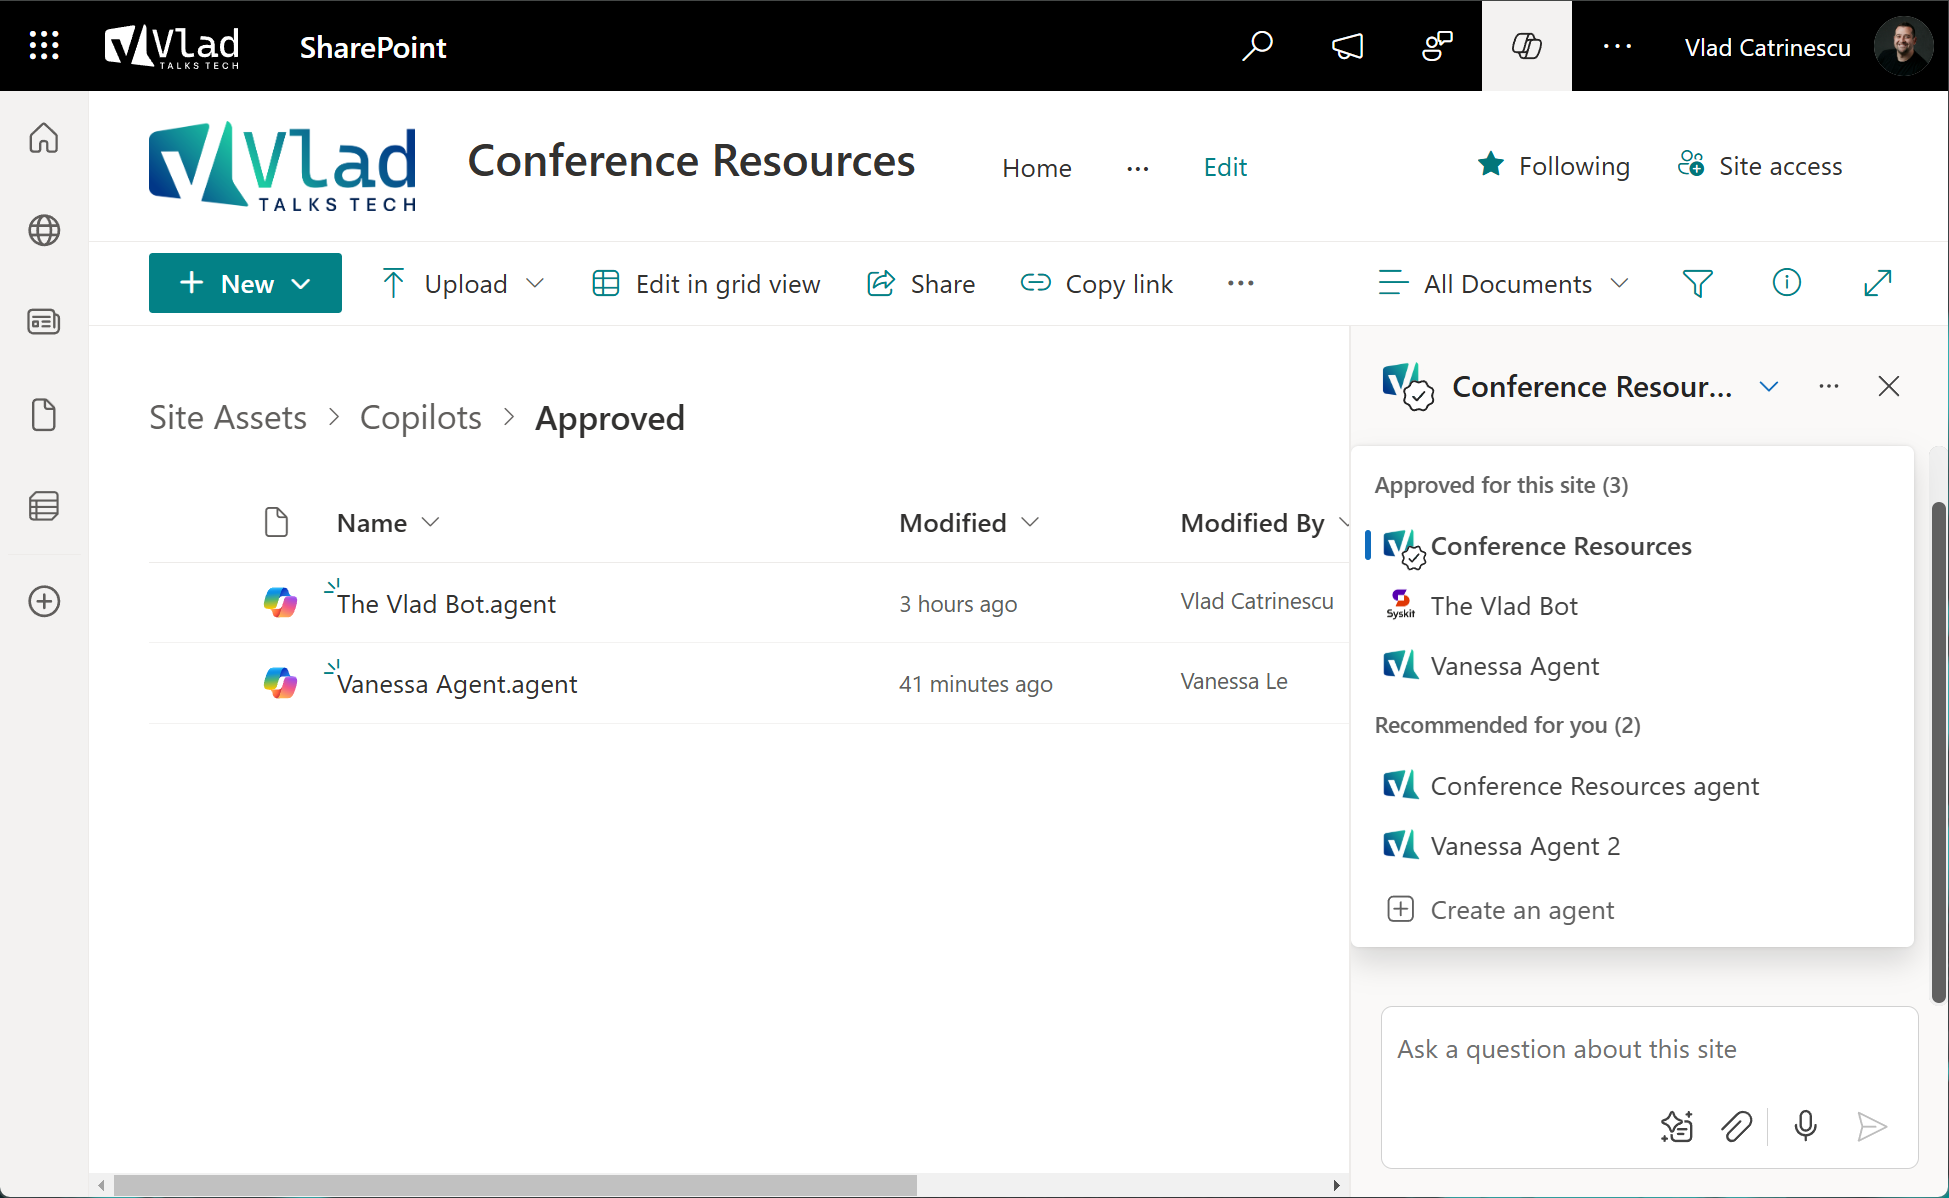Expand the All Documents view dropdown
The width and height of the screenshot is (1949, 1198).
pyautogui.click(x=1620, y=283)
